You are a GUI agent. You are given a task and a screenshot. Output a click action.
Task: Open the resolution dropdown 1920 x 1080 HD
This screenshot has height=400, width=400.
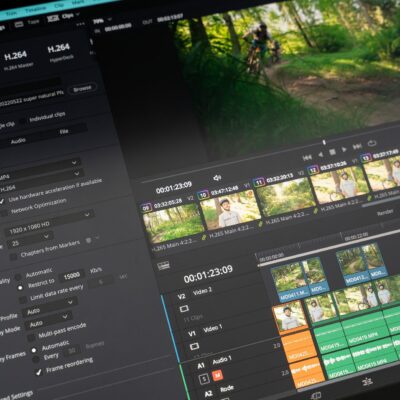[49, 224]
